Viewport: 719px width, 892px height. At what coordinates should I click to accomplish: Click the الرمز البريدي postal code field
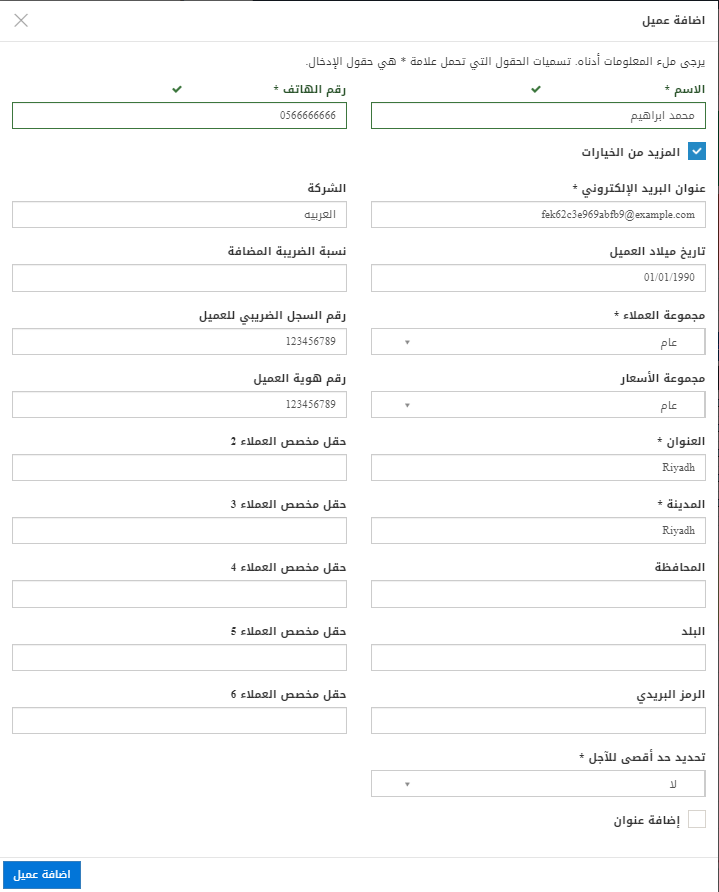click(538, 720)
